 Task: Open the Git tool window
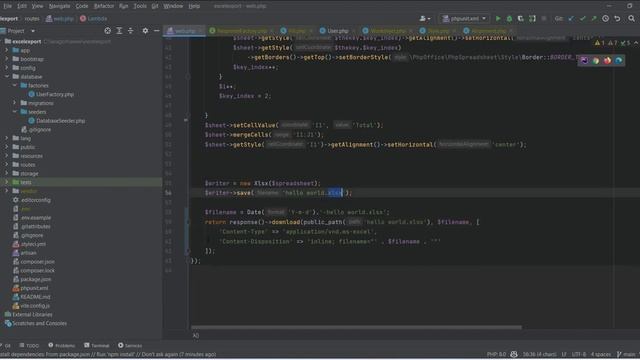tap(6, 346)
